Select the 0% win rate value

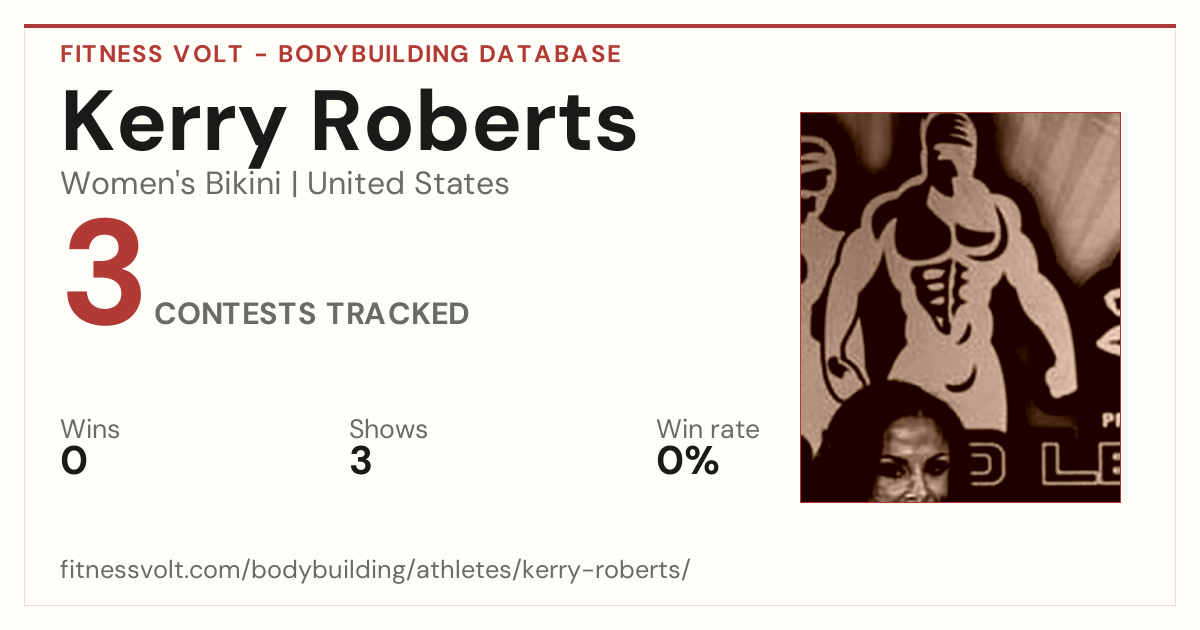[688, 461]
